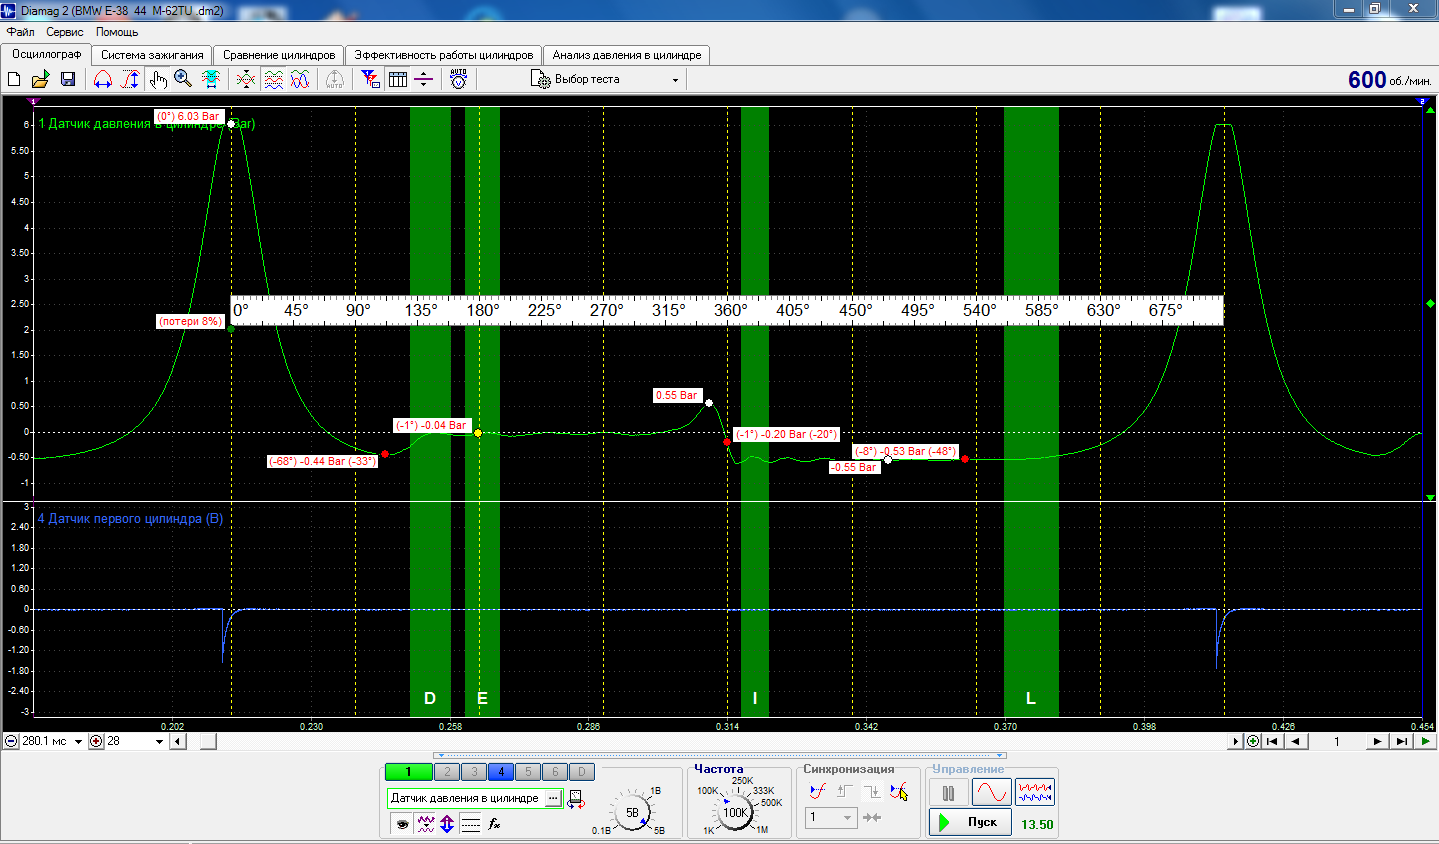Click the teal waveform stretch icon
This screenshot has height=844, width=1439.
pyautogui.click(x=211, y=80)
